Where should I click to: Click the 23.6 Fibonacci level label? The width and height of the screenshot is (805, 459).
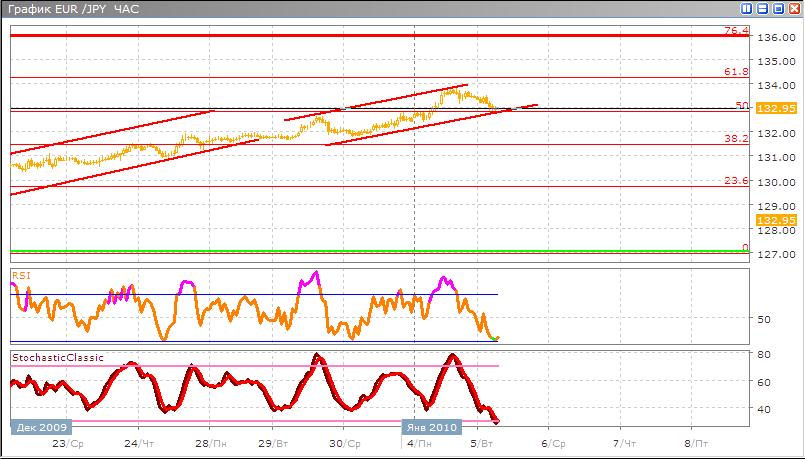pyautogui.click(x=736, y=181)
